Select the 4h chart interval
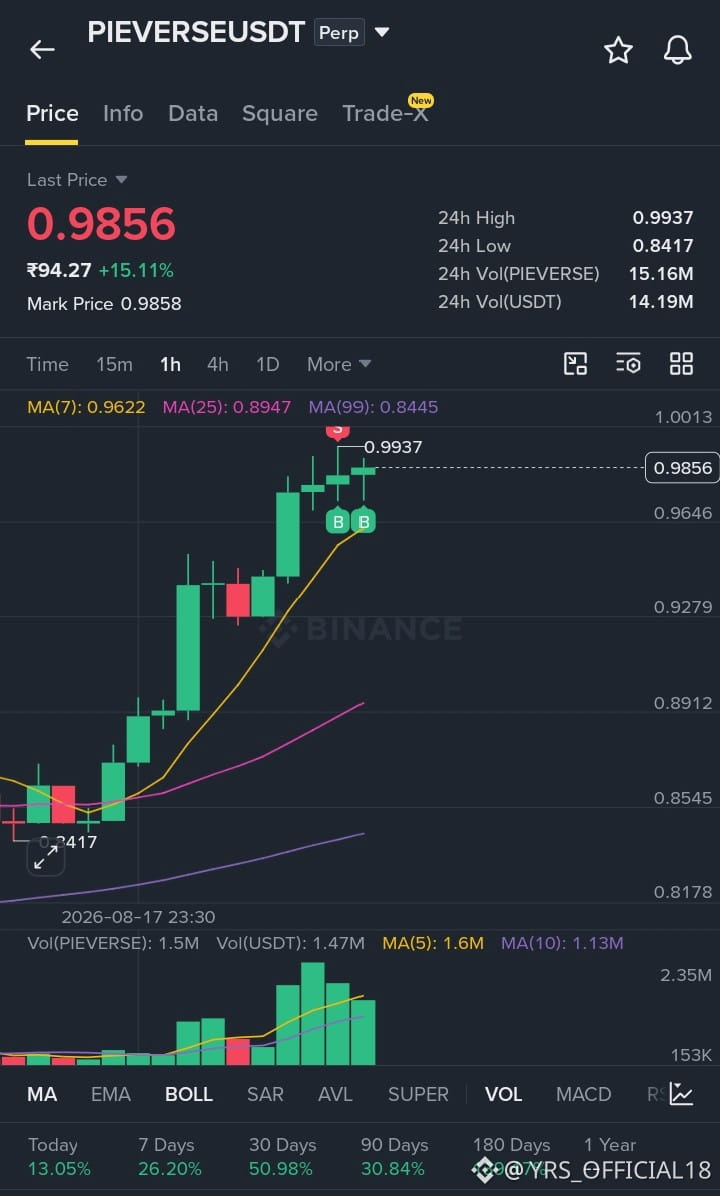 (217, 365)
